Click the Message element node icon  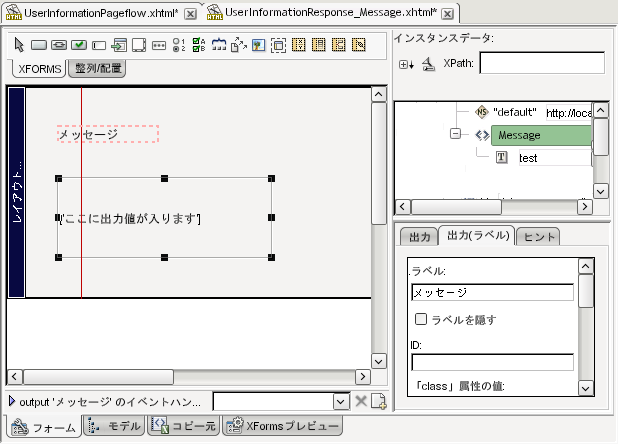point(482,136)
